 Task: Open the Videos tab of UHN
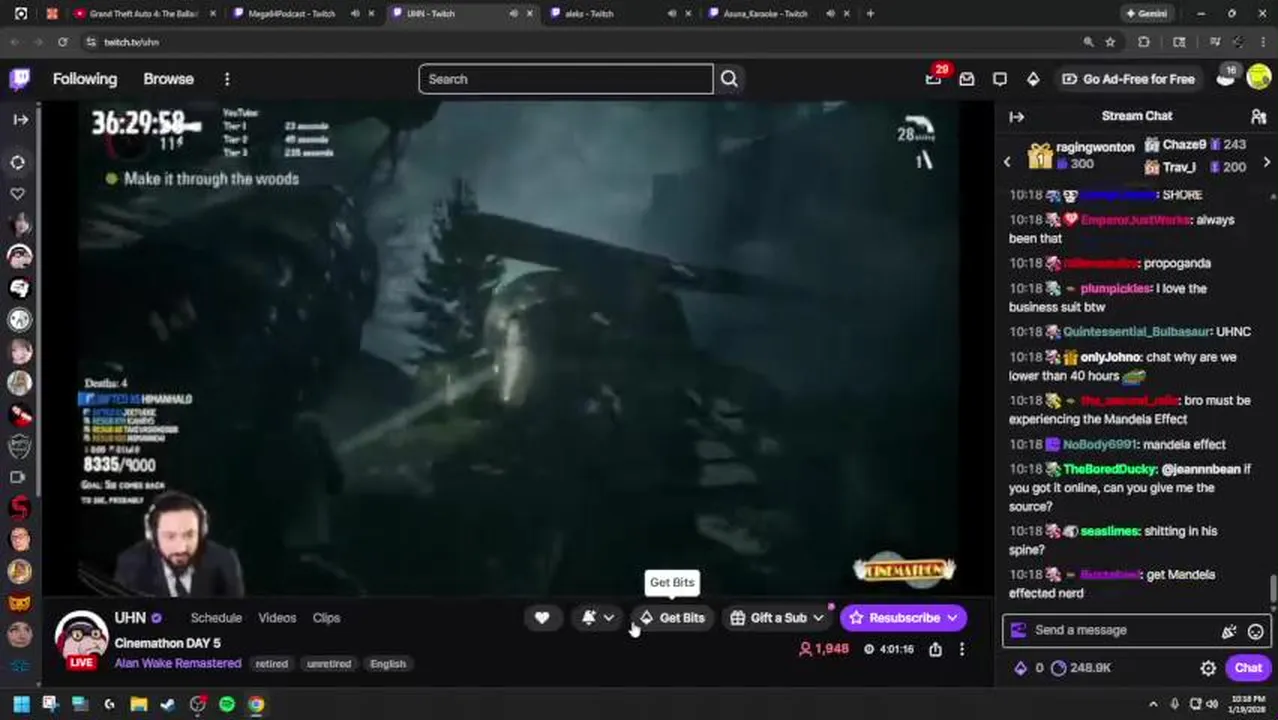tap(277, 618)
